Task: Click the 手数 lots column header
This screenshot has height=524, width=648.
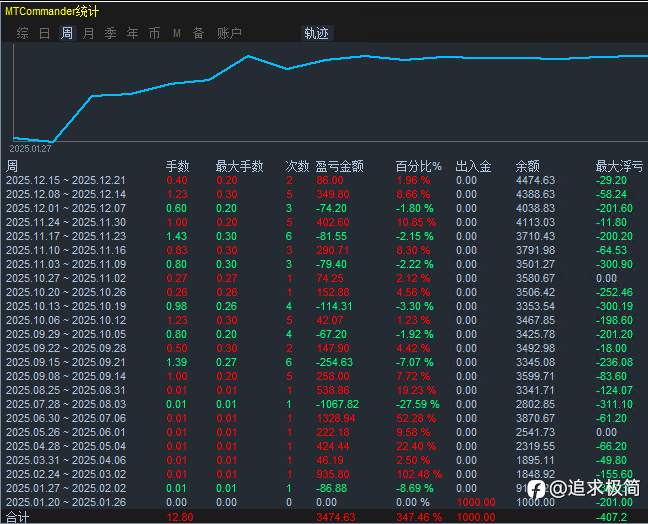Action: [177, 166]
